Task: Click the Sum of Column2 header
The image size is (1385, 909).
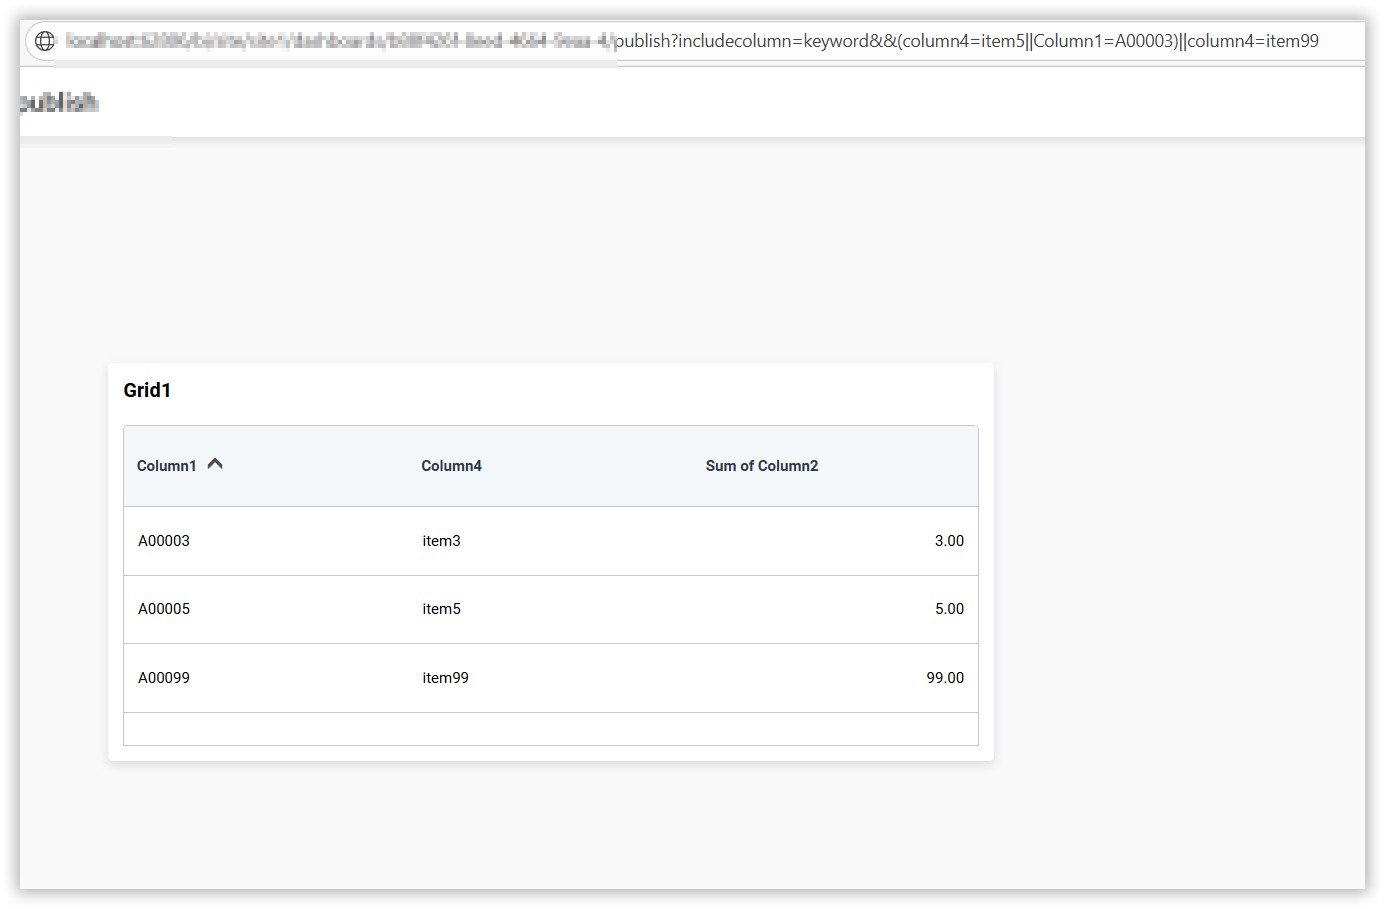Action: tap(761, 466)
